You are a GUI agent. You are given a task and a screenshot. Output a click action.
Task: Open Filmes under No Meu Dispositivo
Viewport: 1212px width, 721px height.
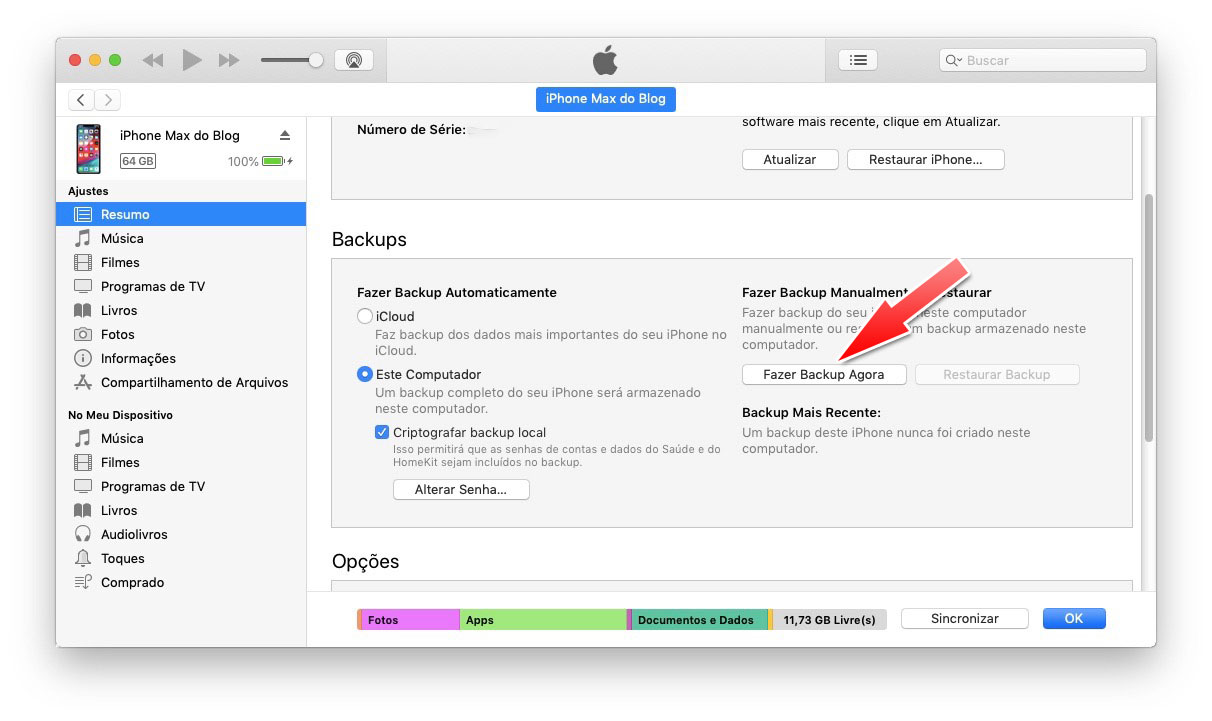click(181, 462)
